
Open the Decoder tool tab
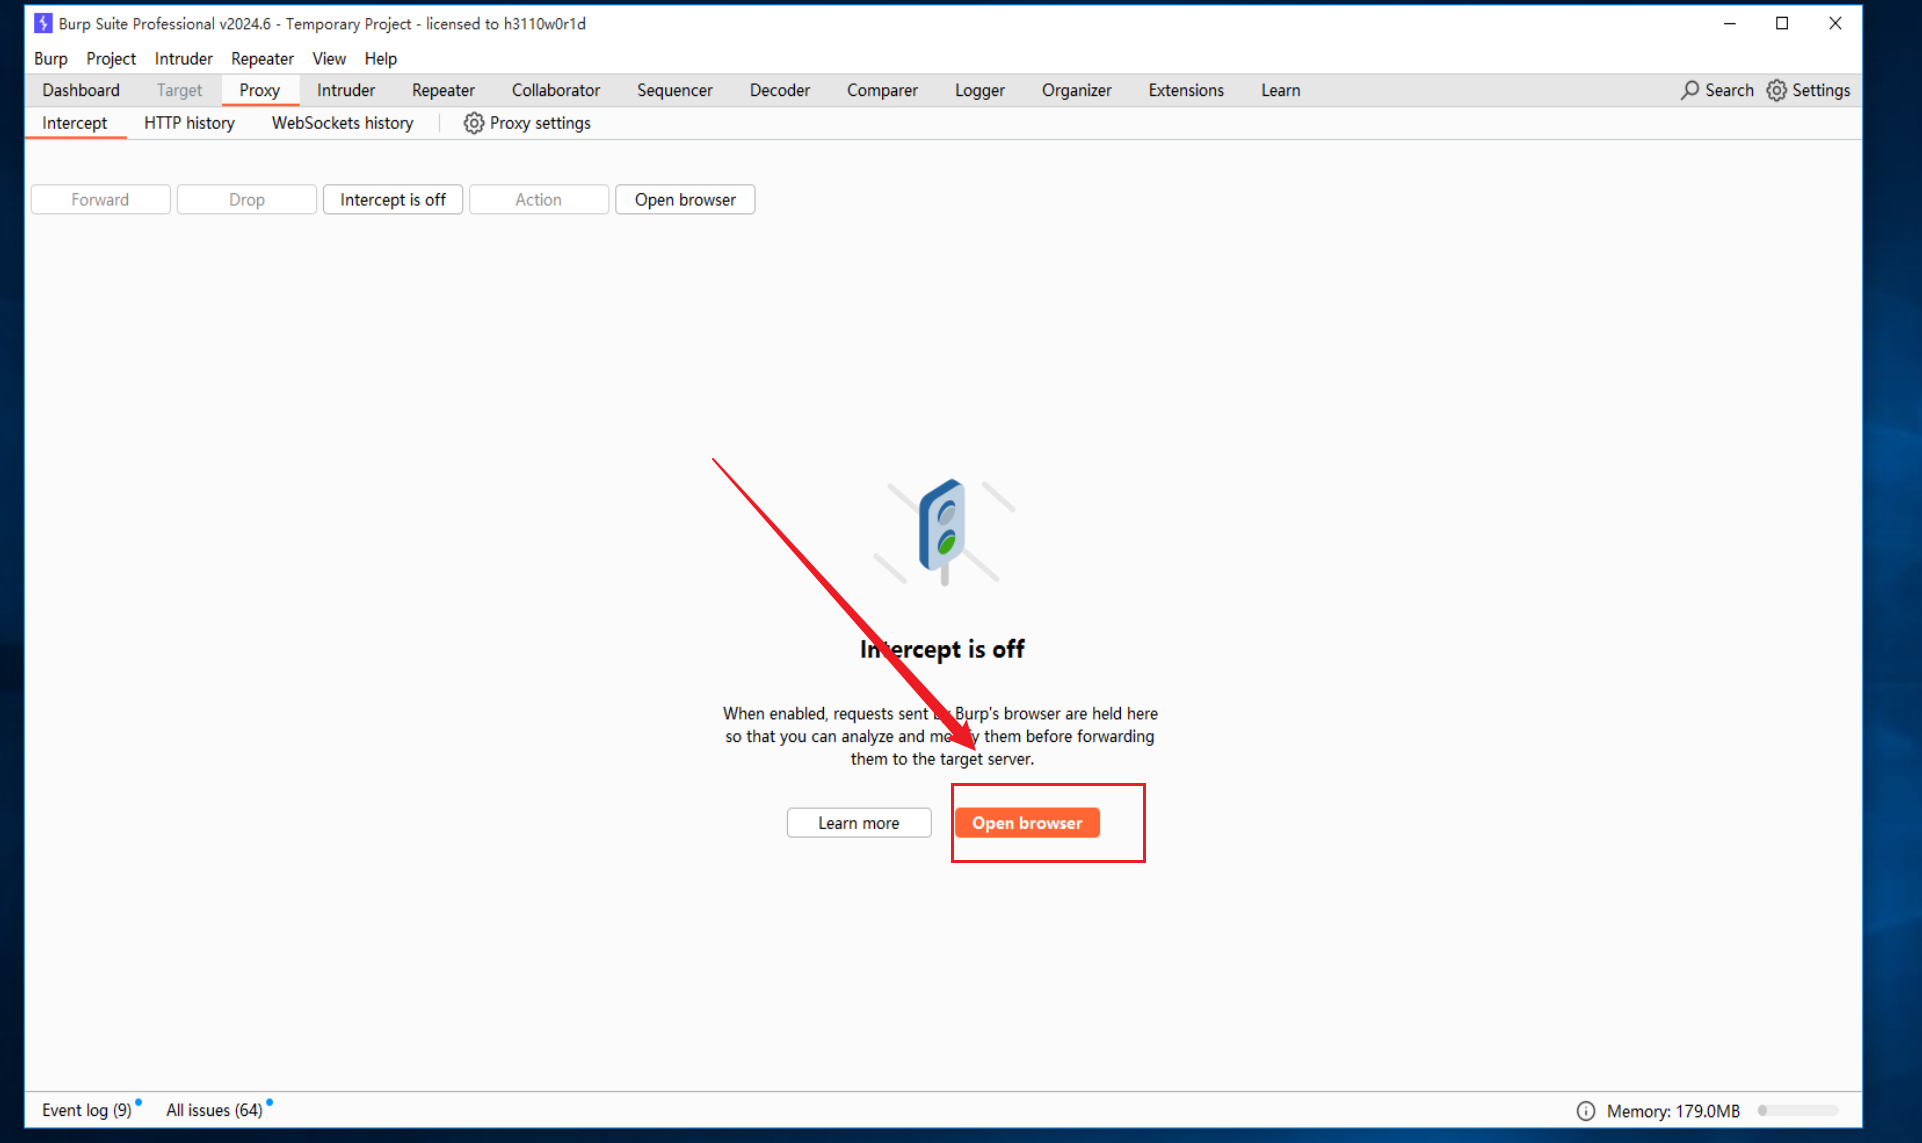pos(779,90)
